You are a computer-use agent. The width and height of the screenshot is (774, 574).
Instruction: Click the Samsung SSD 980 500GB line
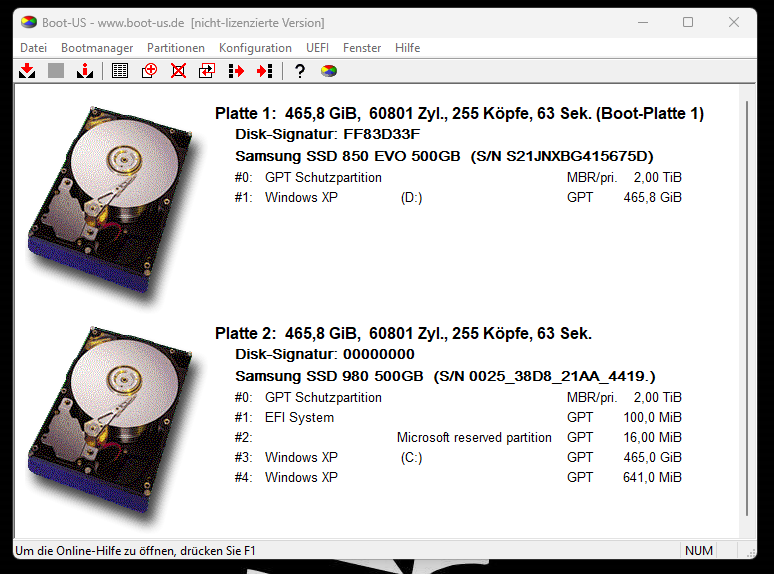445,376
